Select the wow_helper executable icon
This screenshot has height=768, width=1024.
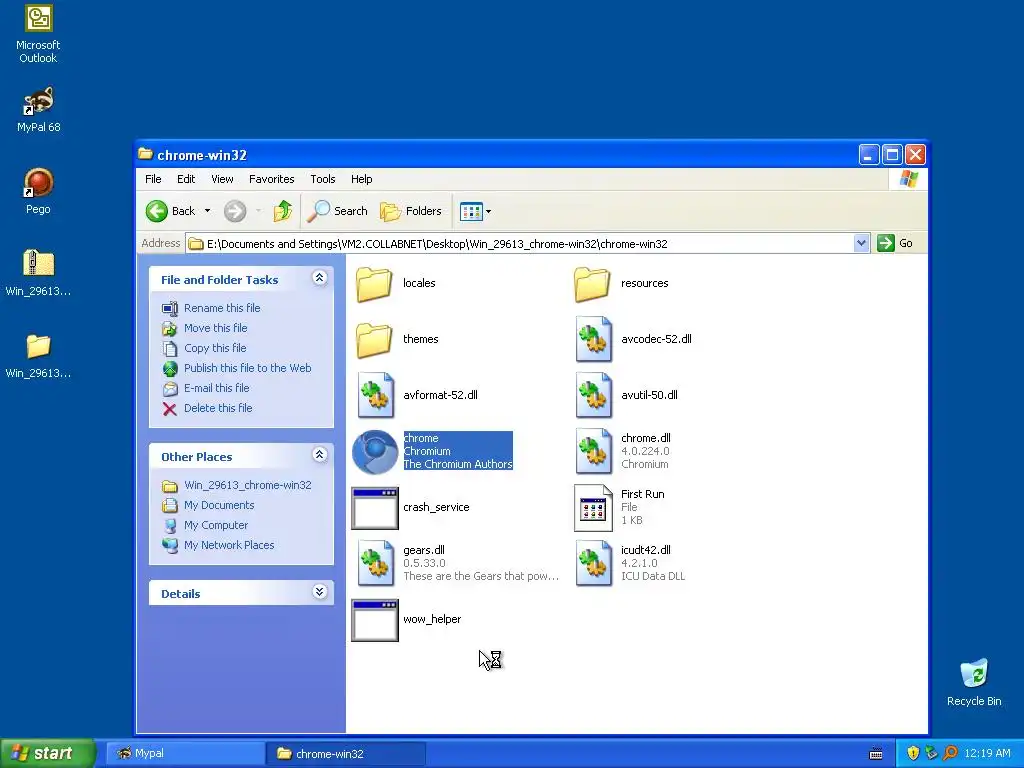[x=375, y=620]
